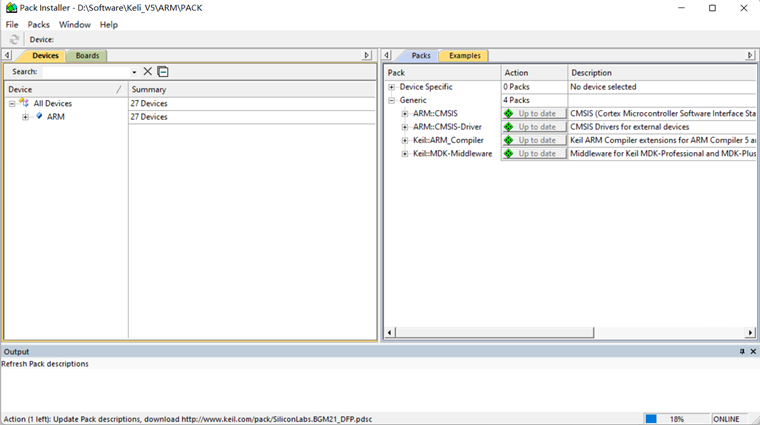Click the Output panel title label
This screenshot has height=425, width=760.
coord(16,351)
